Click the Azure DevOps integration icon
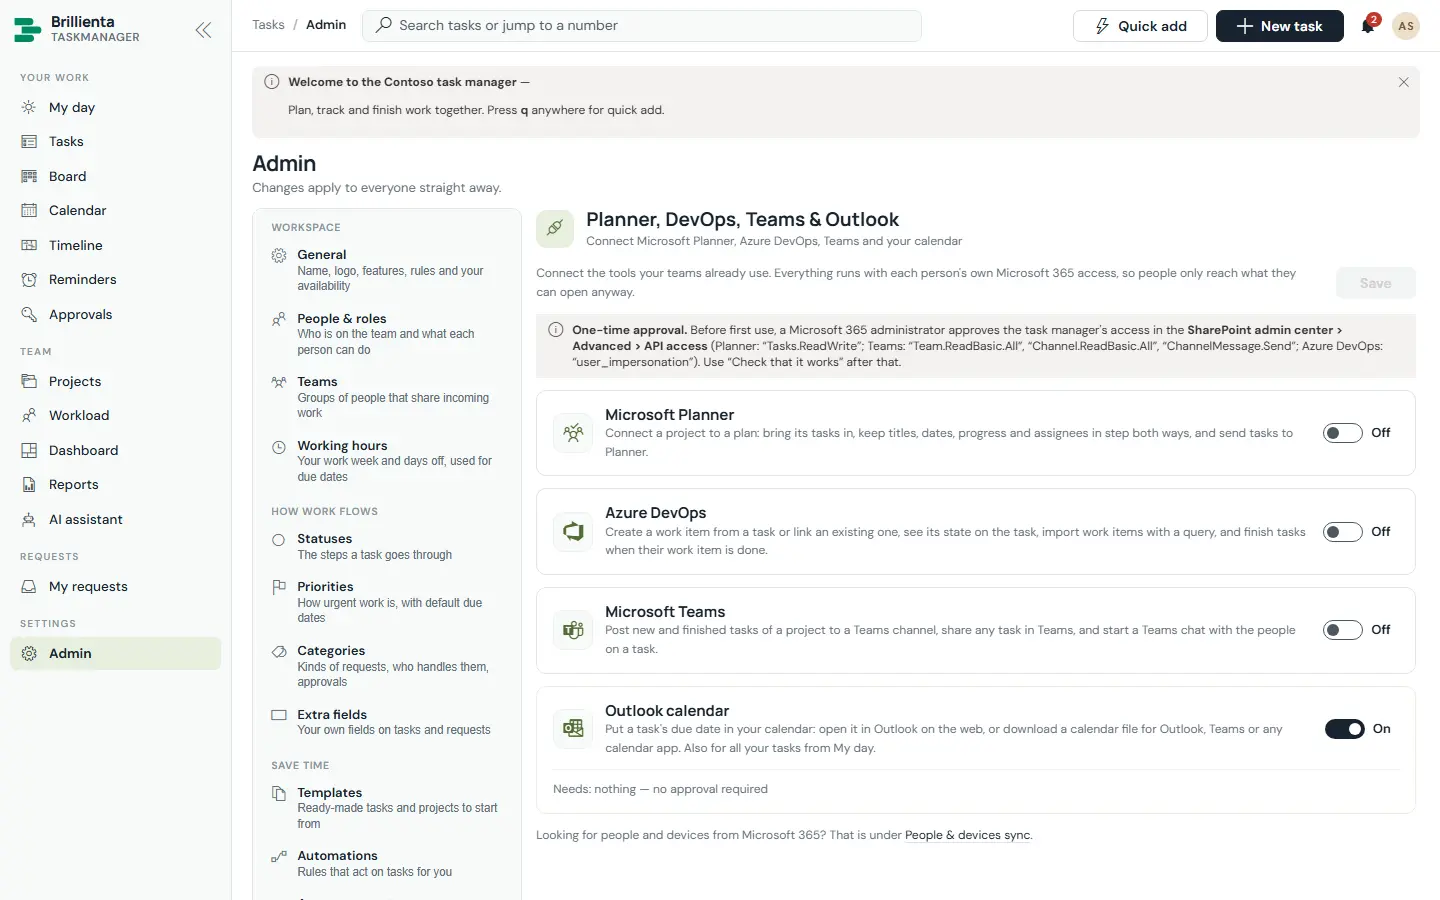 point(573,531)
